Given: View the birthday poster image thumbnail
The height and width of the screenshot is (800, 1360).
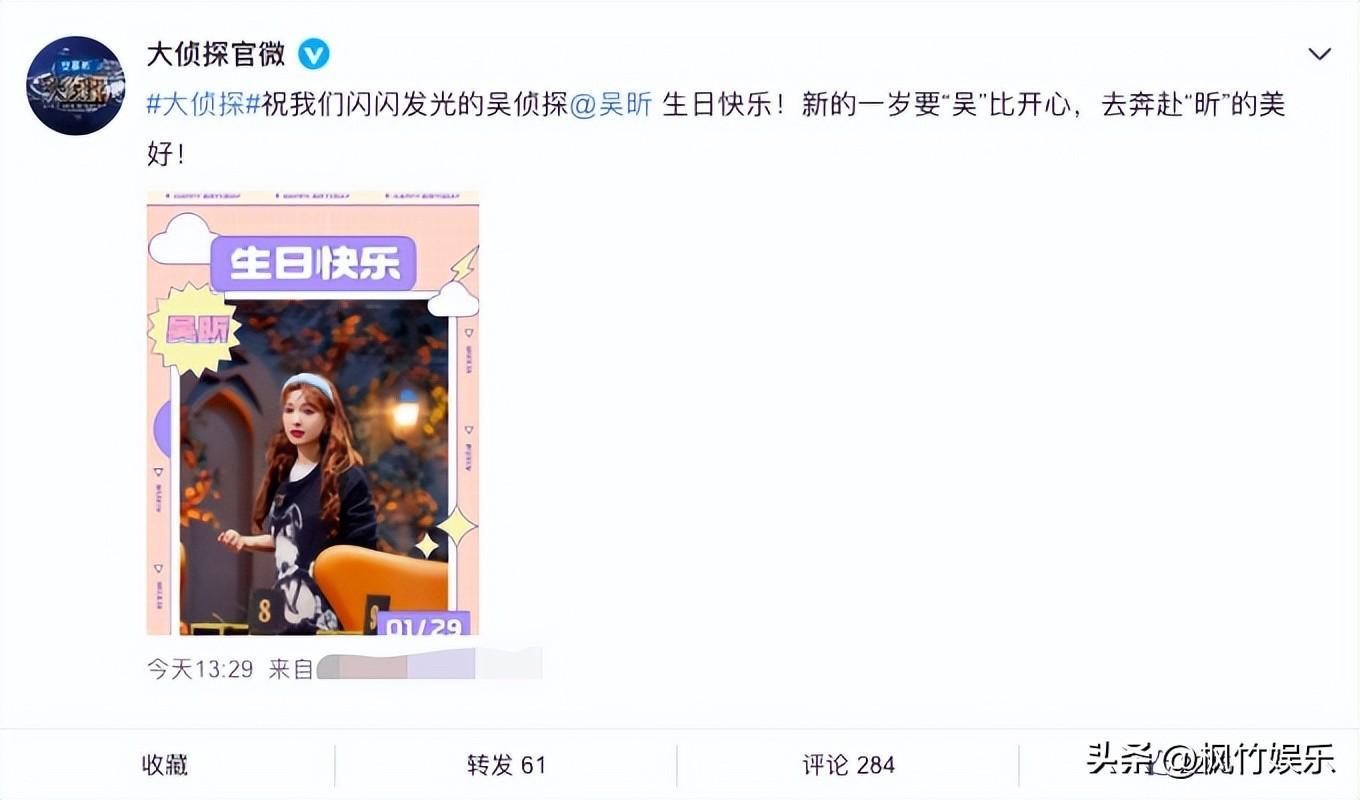Looking at the screenshot, I should click(313, 413).
